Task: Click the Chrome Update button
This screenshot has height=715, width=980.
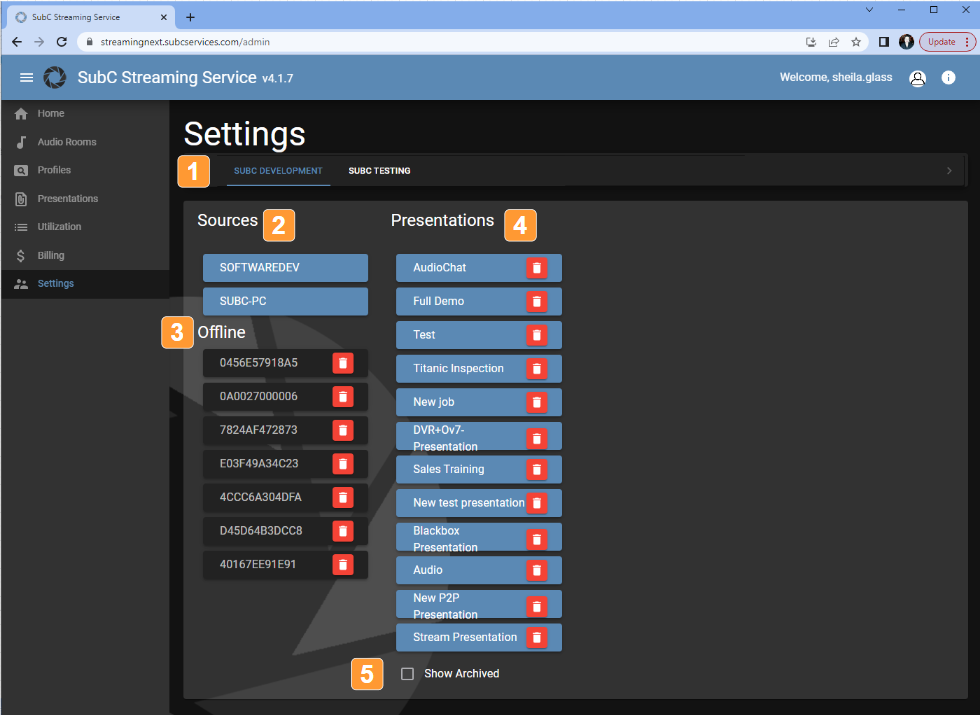Action: (x=948, y=42)
